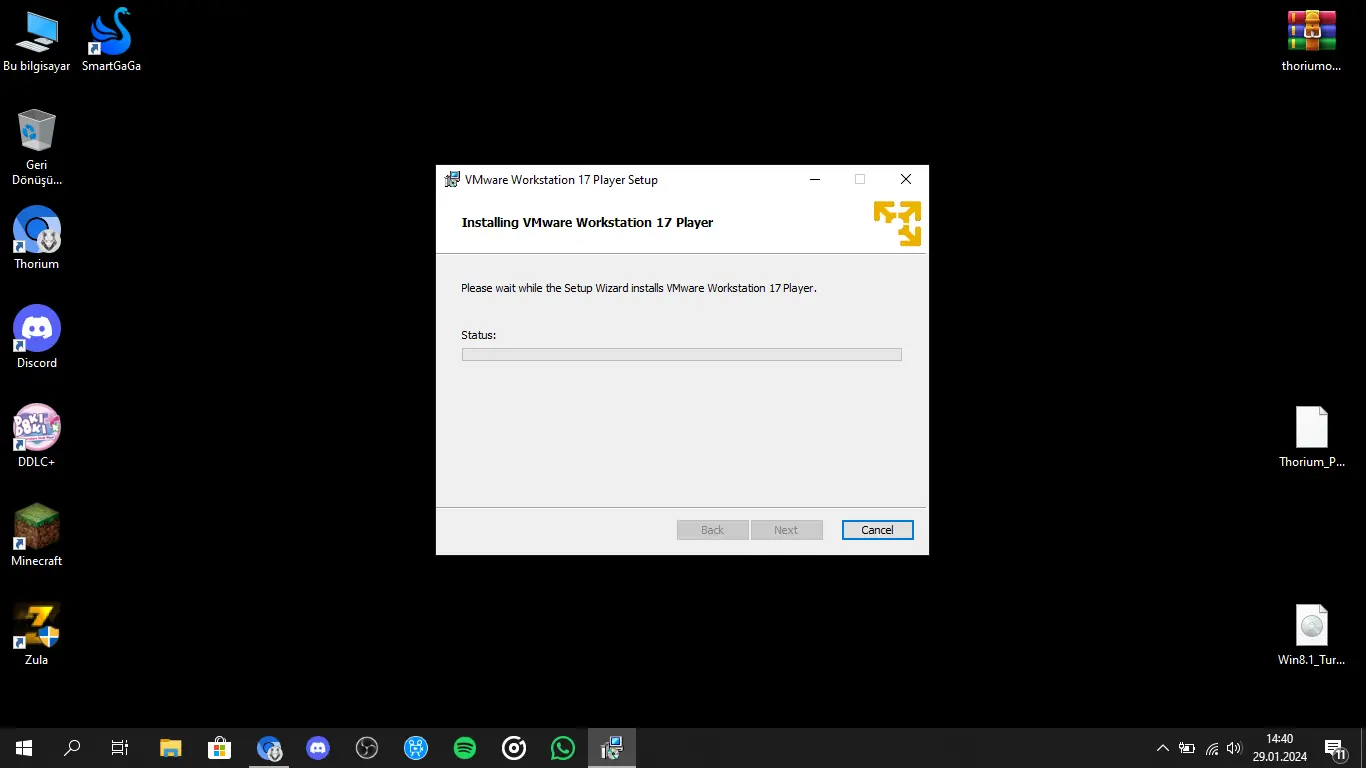Open Spotify from the taskbar
This screenshot has height=768, width=1366.
click(465, 748)
